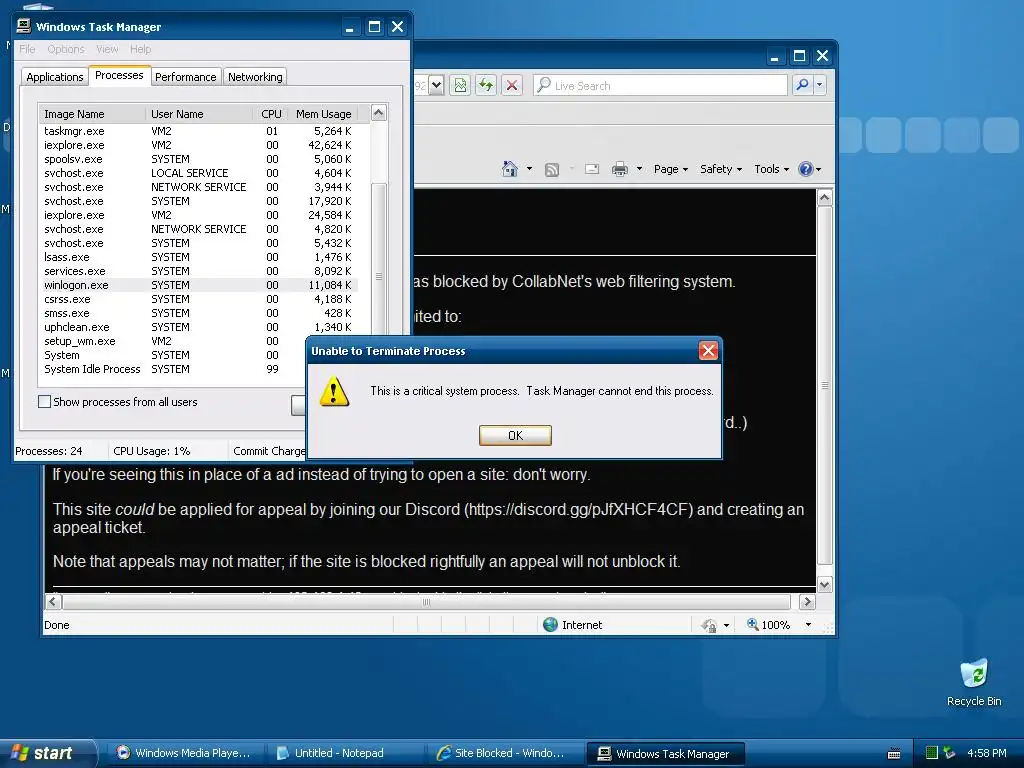This screenshot has width=1024, height=768.
Task: Click the Feeds RSS icon
Action: tap(552, 170)
